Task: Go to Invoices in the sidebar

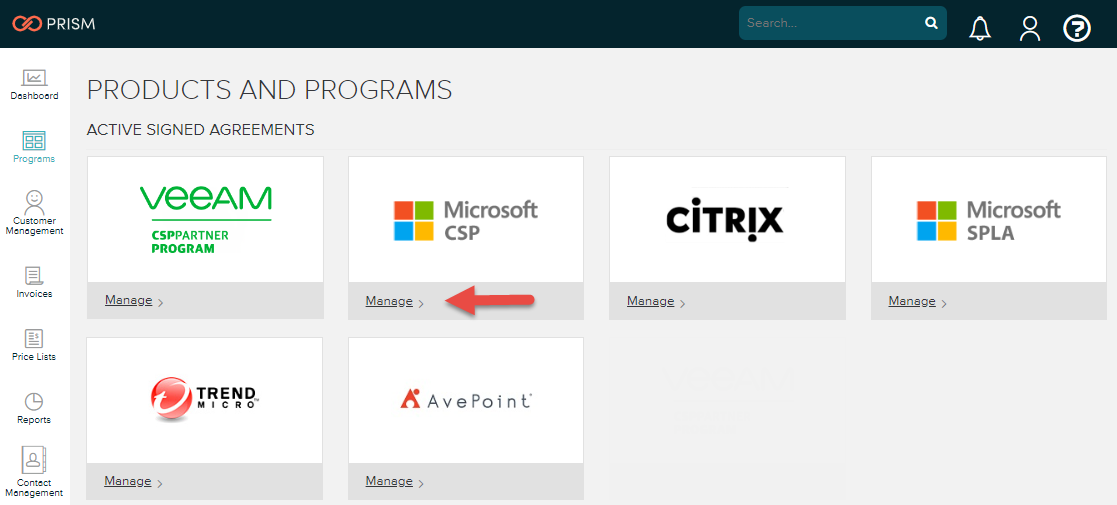Action: click(34, 282)
